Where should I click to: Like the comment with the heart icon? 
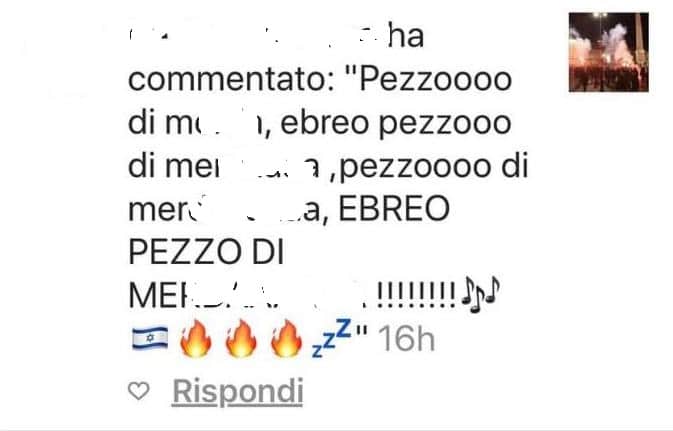tap(139, 391)
